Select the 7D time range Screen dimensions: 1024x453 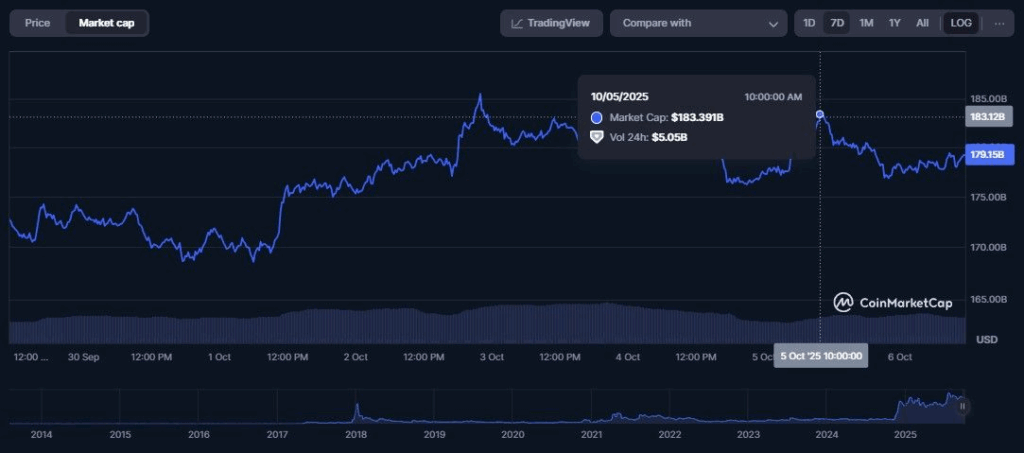(837, 23)
